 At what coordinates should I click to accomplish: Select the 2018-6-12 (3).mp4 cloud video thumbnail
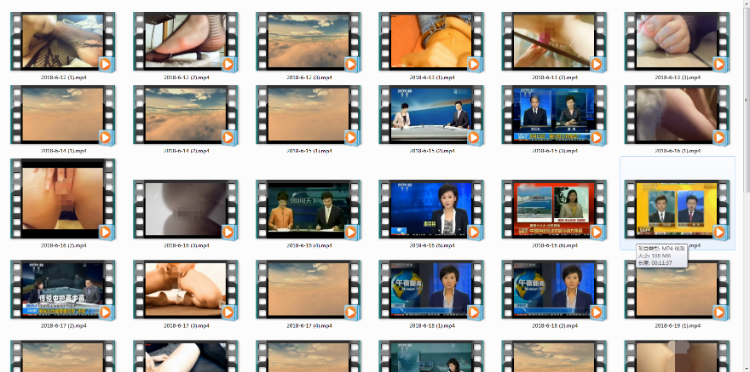coord(308,41)
